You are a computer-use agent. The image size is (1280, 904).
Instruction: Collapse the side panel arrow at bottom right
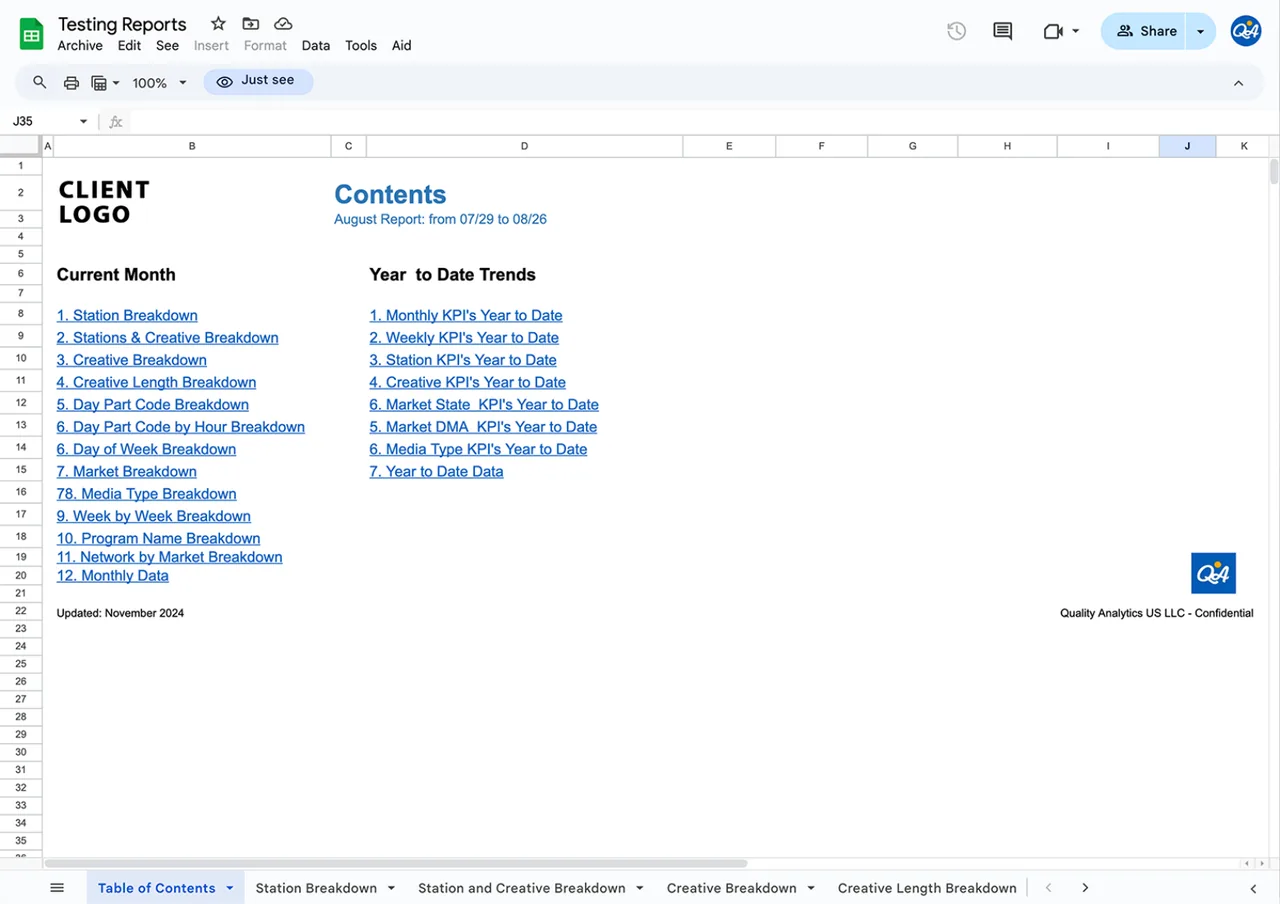pos(1253,888)
